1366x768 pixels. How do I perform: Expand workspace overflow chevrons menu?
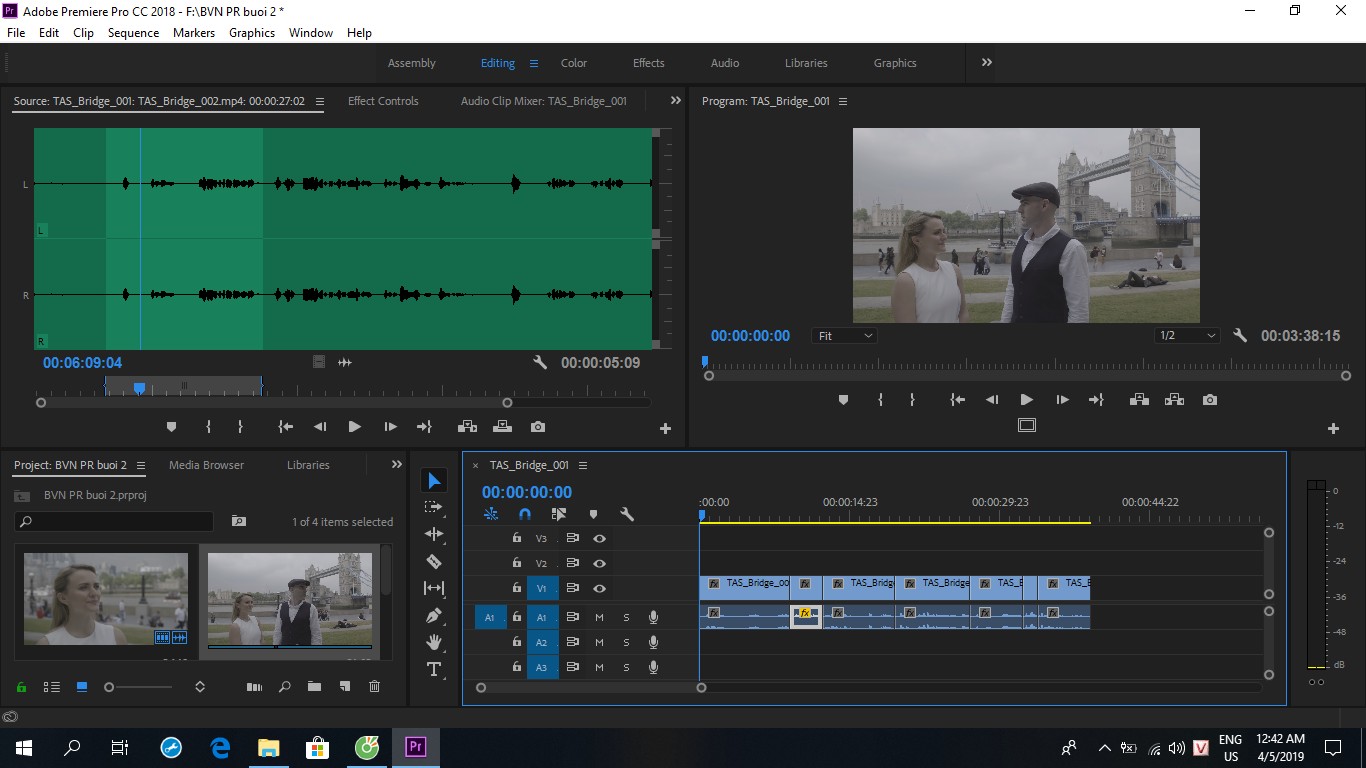987,62
